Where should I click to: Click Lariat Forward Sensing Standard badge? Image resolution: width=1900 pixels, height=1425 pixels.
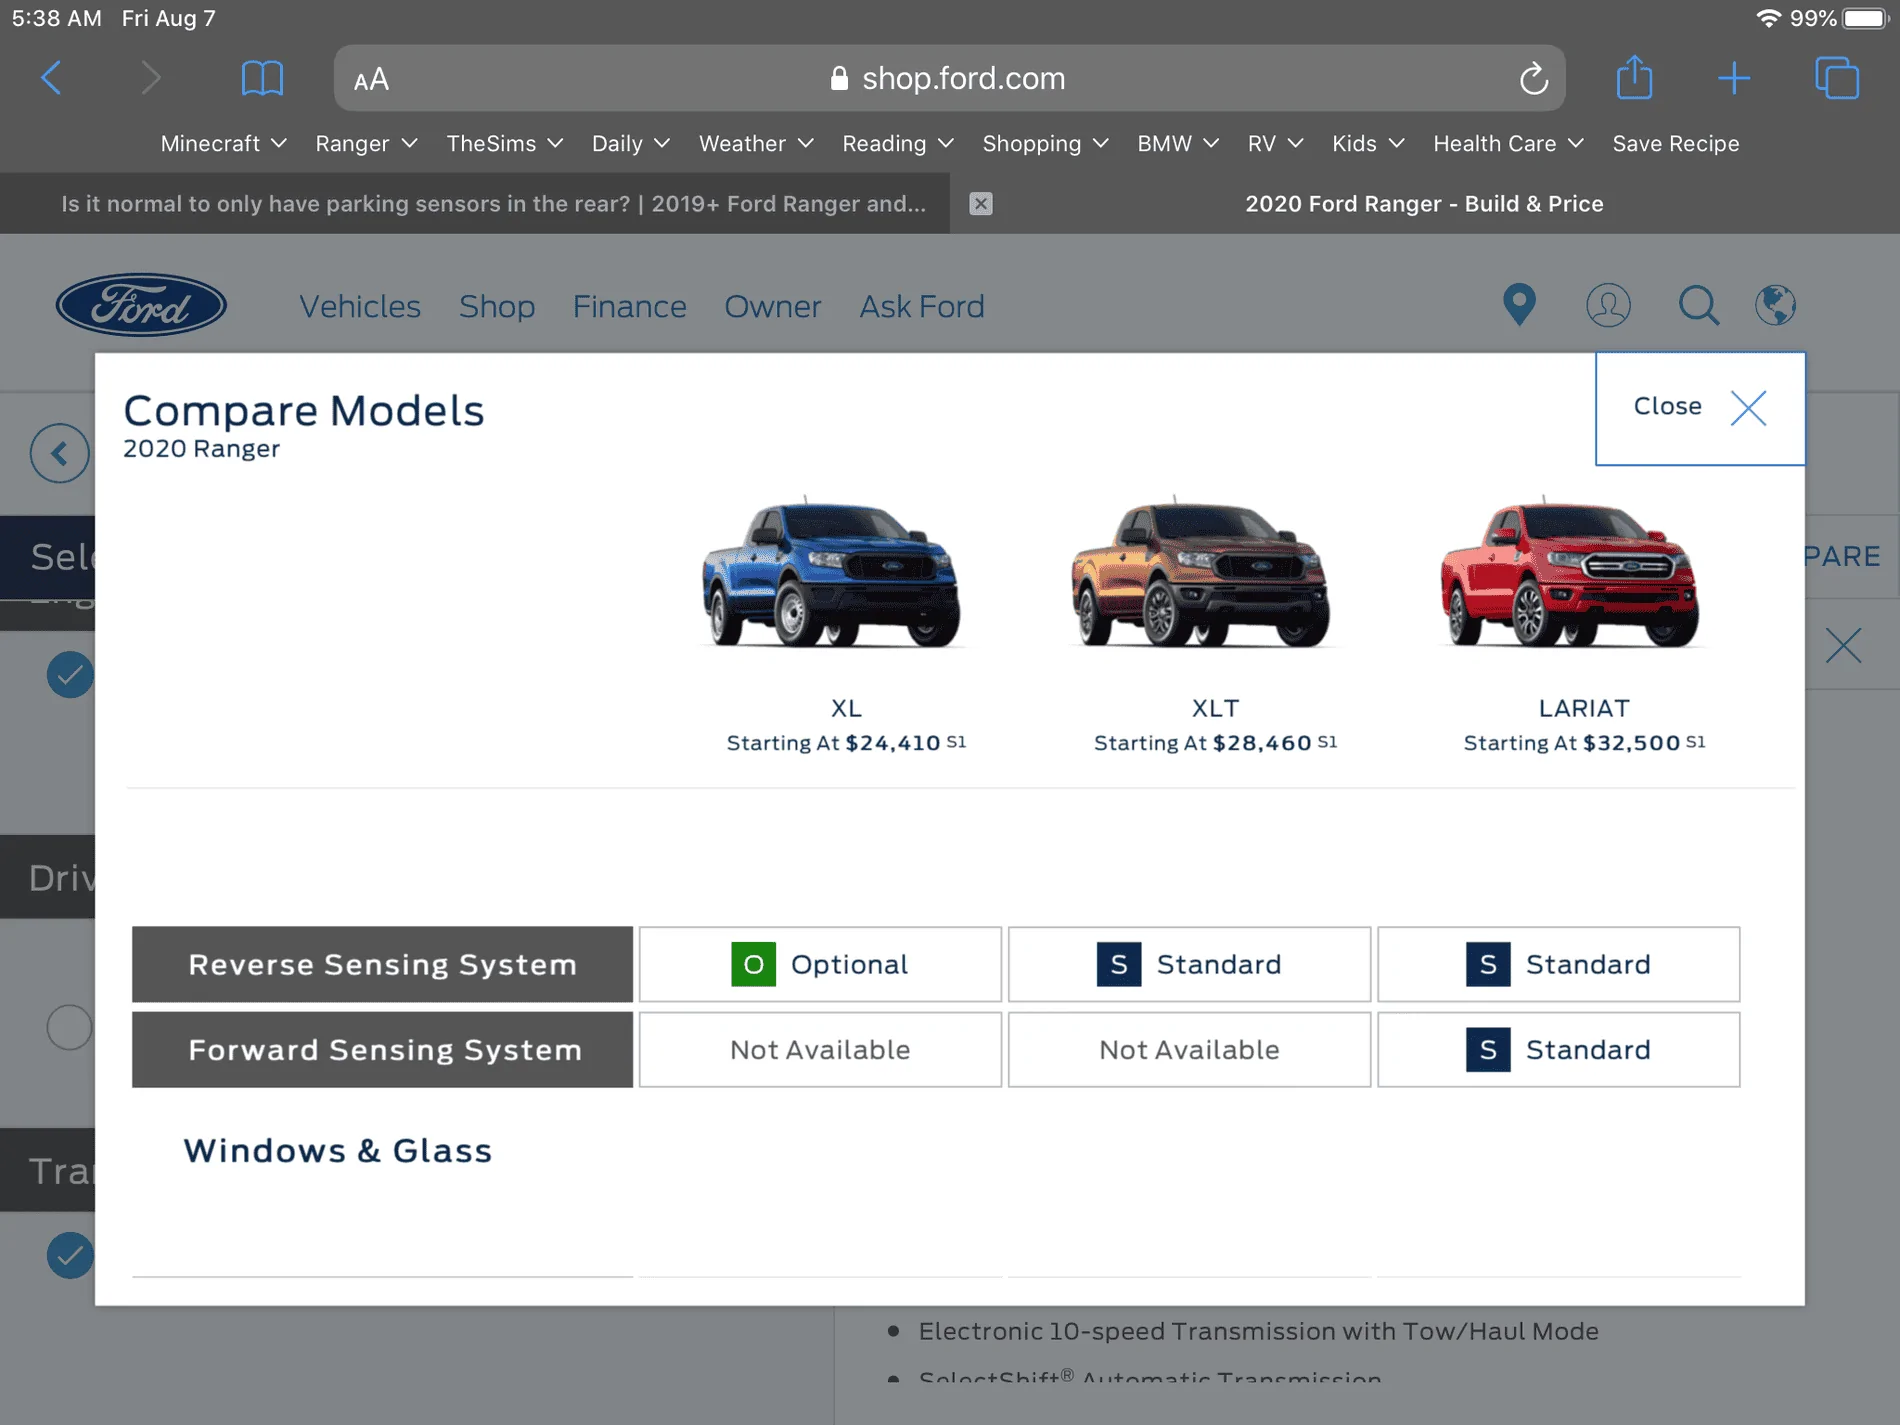tap(1488, 1050)
